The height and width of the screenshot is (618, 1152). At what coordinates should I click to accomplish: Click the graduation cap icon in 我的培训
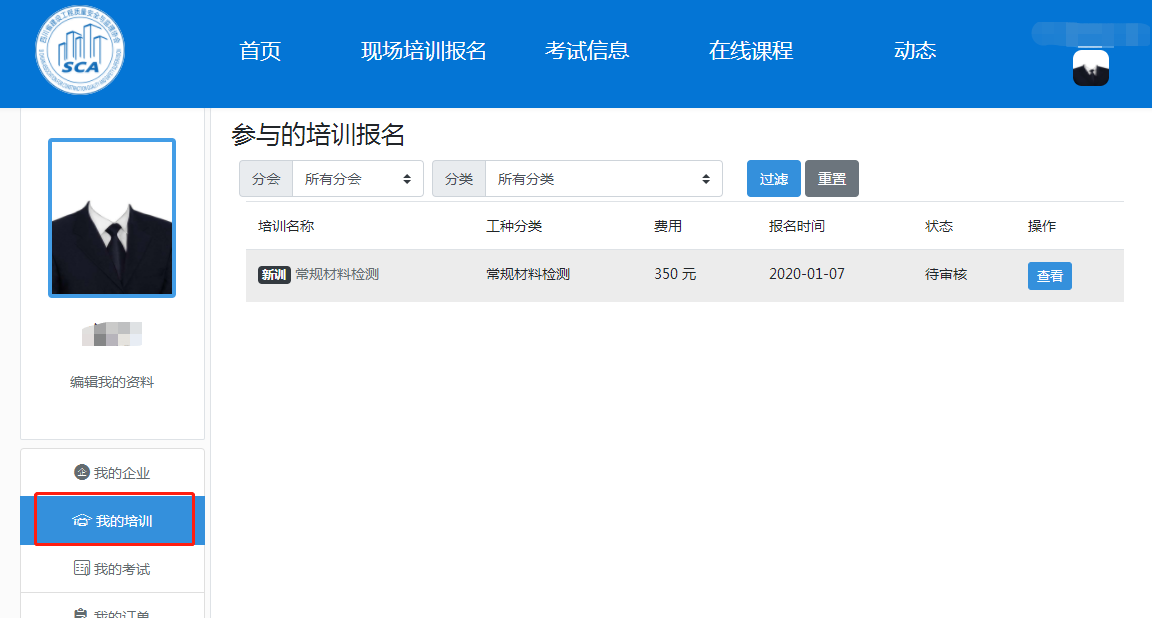click(82, 521)
